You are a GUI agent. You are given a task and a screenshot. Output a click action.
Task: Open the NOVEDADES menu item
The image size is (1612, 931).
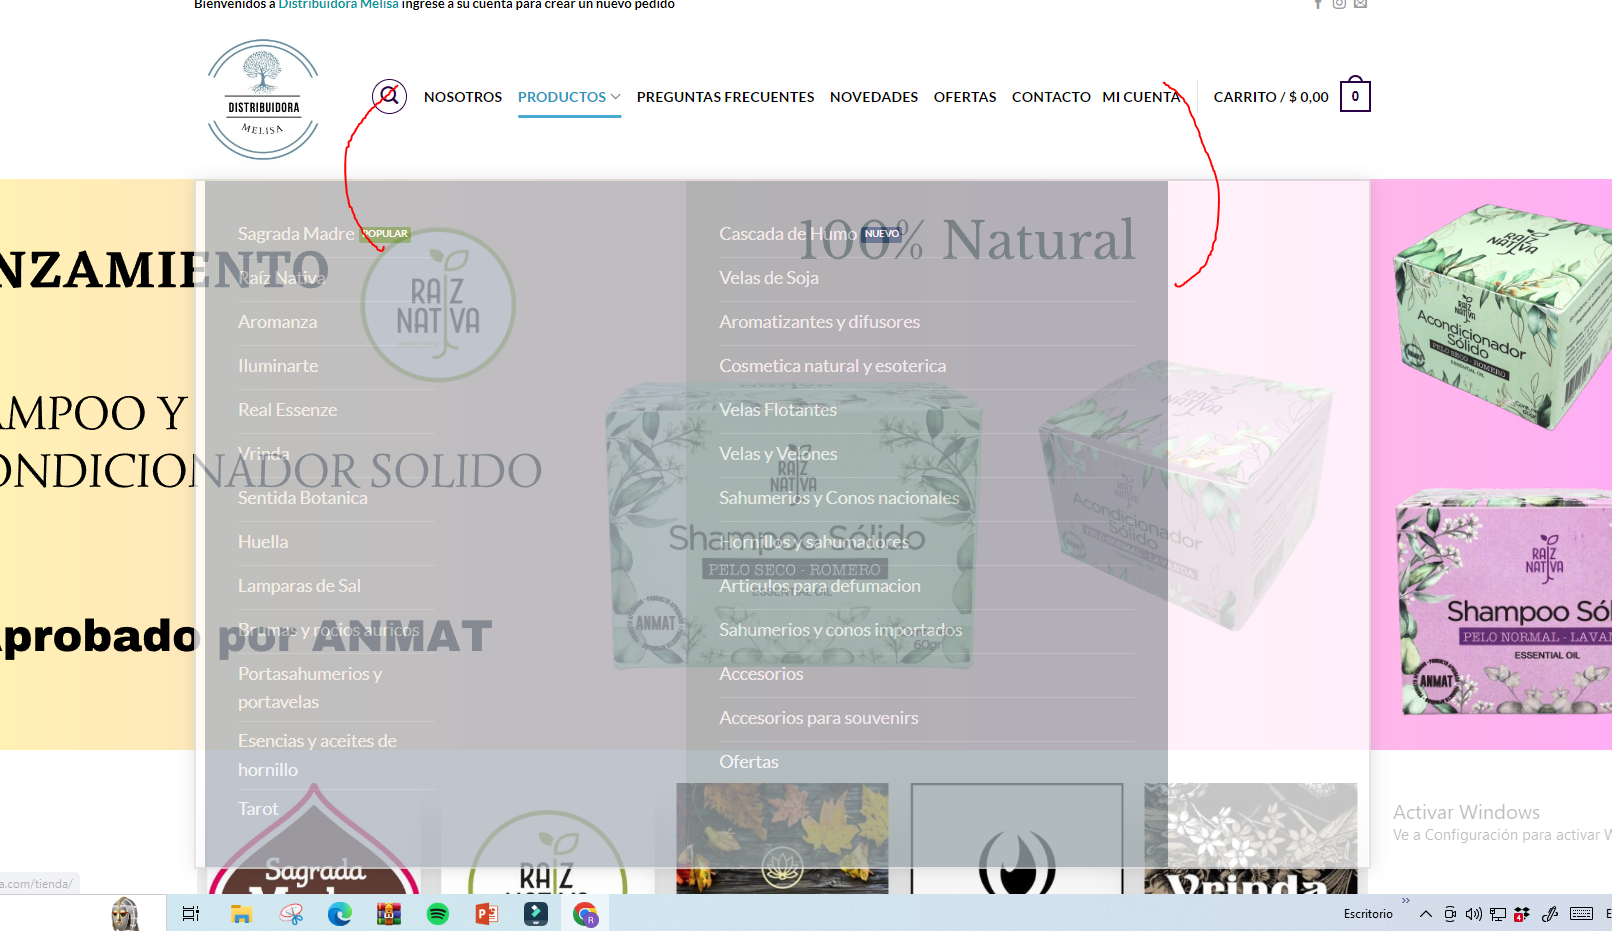coord(874,97)
